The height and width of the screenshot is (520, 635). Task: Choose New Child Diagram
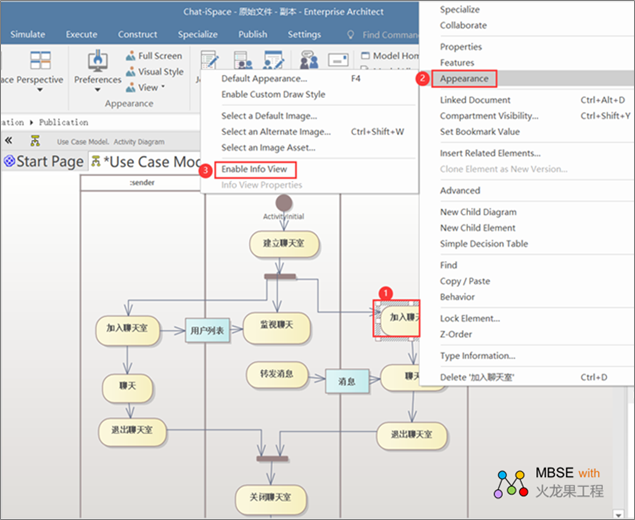coord(478,212)
